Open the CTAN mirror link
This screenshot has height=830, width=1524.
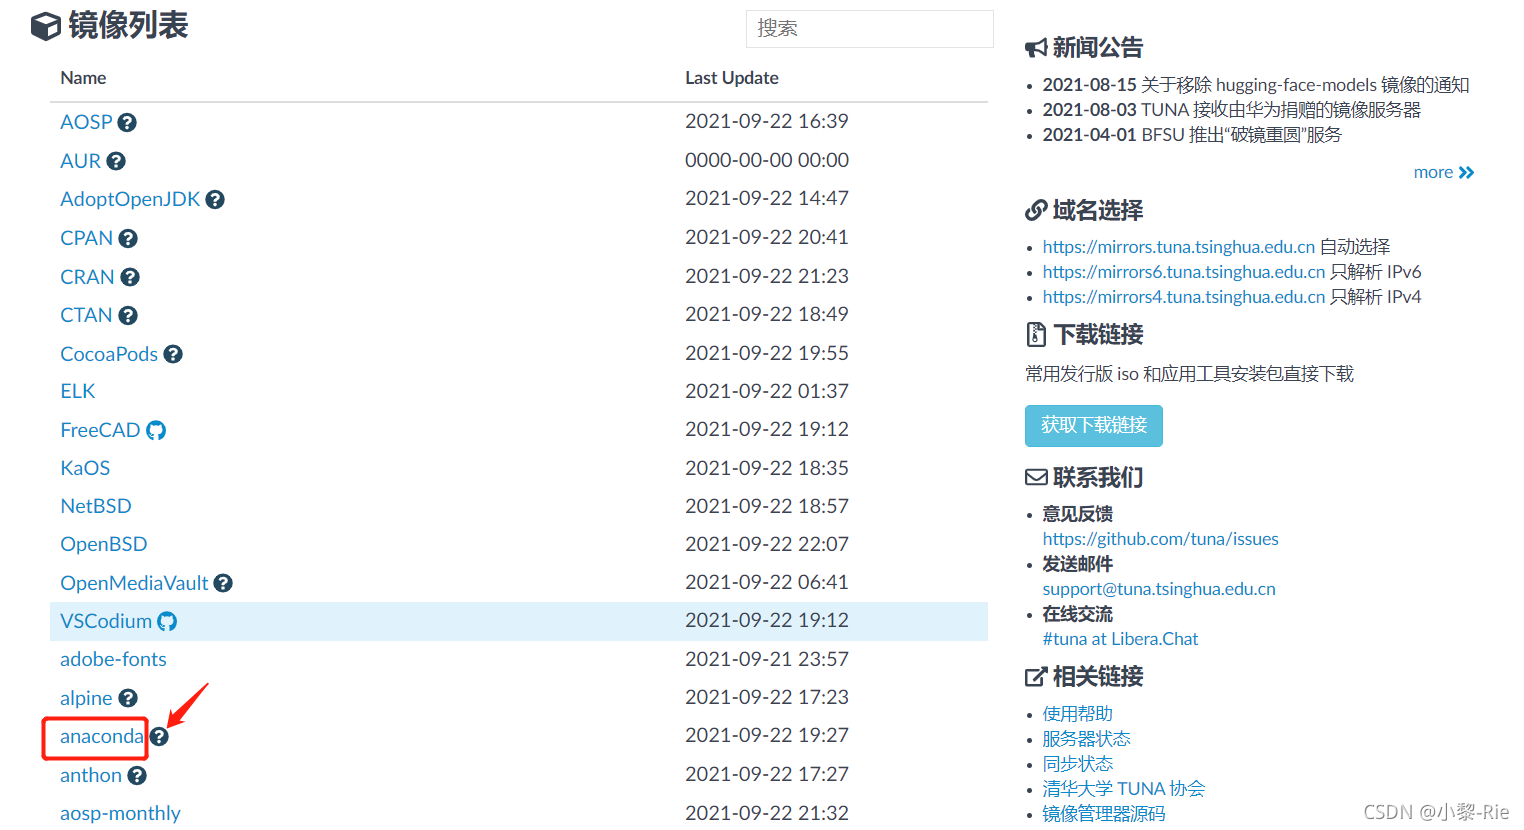pyautogui.click(x=86, y=315)
